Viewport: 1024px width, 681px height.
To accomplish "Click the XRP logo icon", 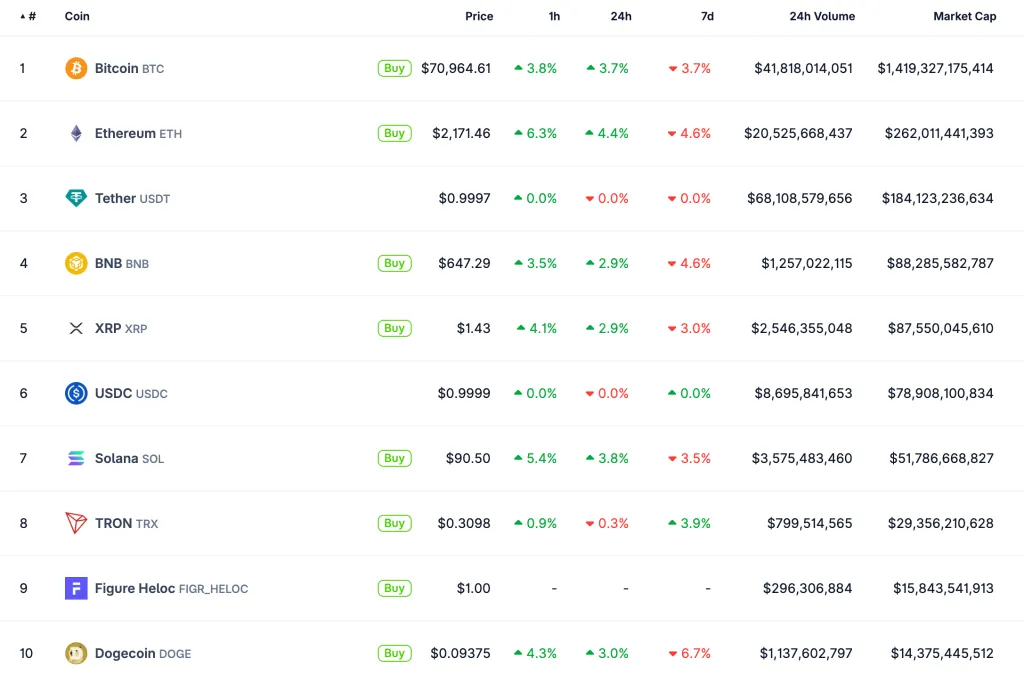I will 76,328.
